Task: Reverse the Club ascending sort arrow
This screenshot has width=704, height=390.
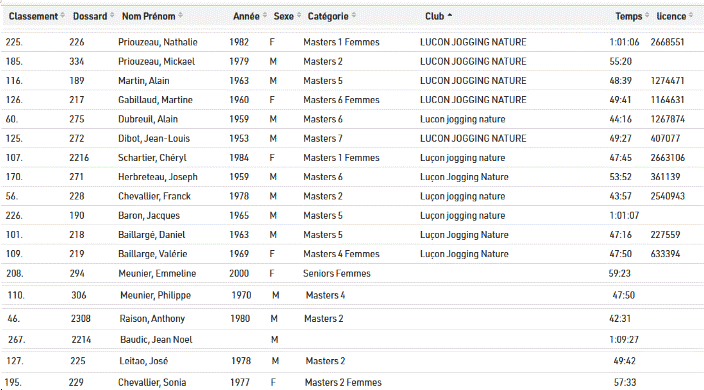Action: click(449, 16)
